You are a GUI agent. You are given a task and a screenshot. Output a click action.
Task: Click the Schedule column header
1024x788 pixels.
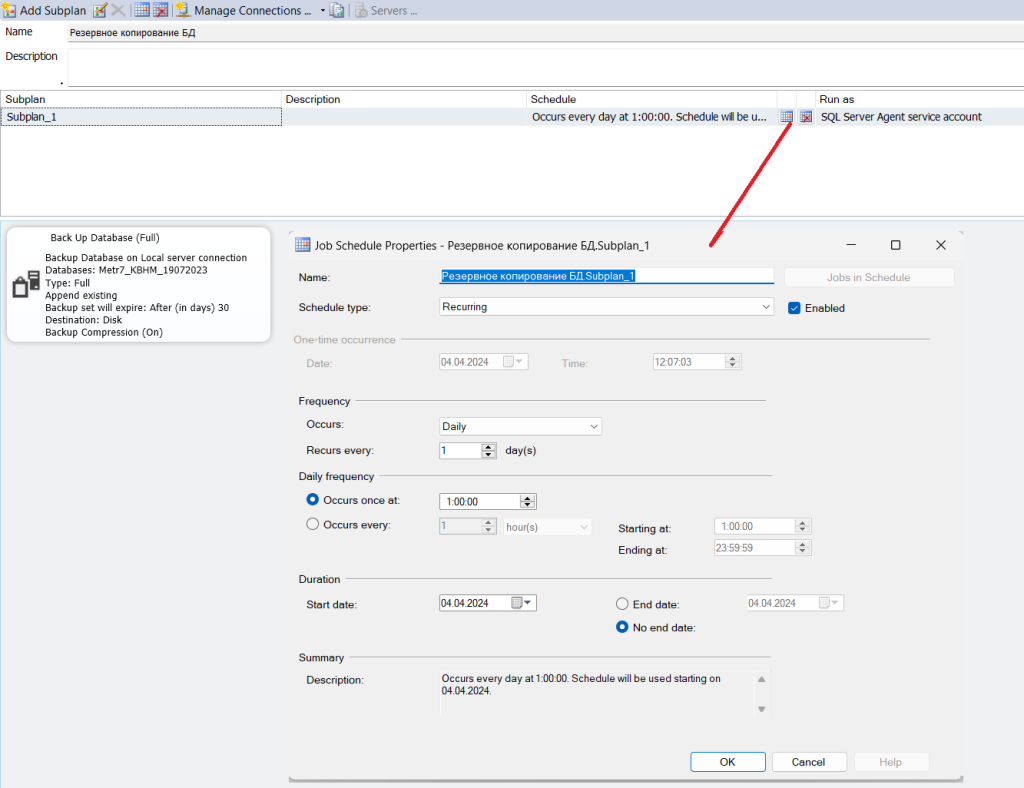coord(651,99)
